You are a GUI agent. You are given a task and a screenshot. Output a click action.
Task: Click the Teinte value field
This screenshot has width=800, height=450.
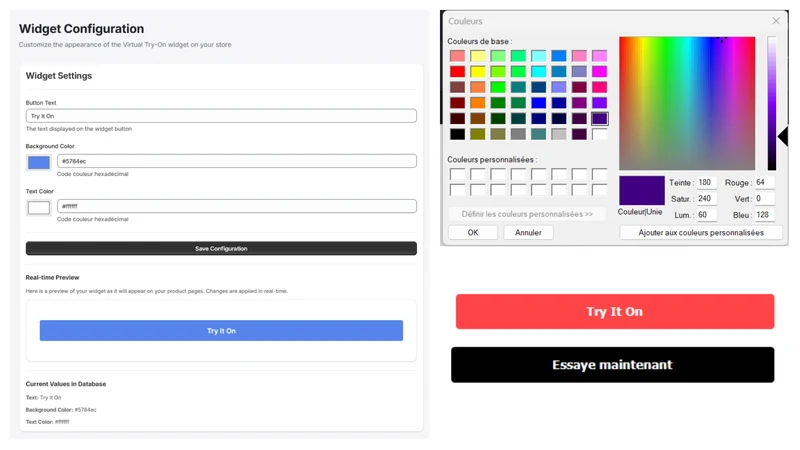(x=707, y=182)
